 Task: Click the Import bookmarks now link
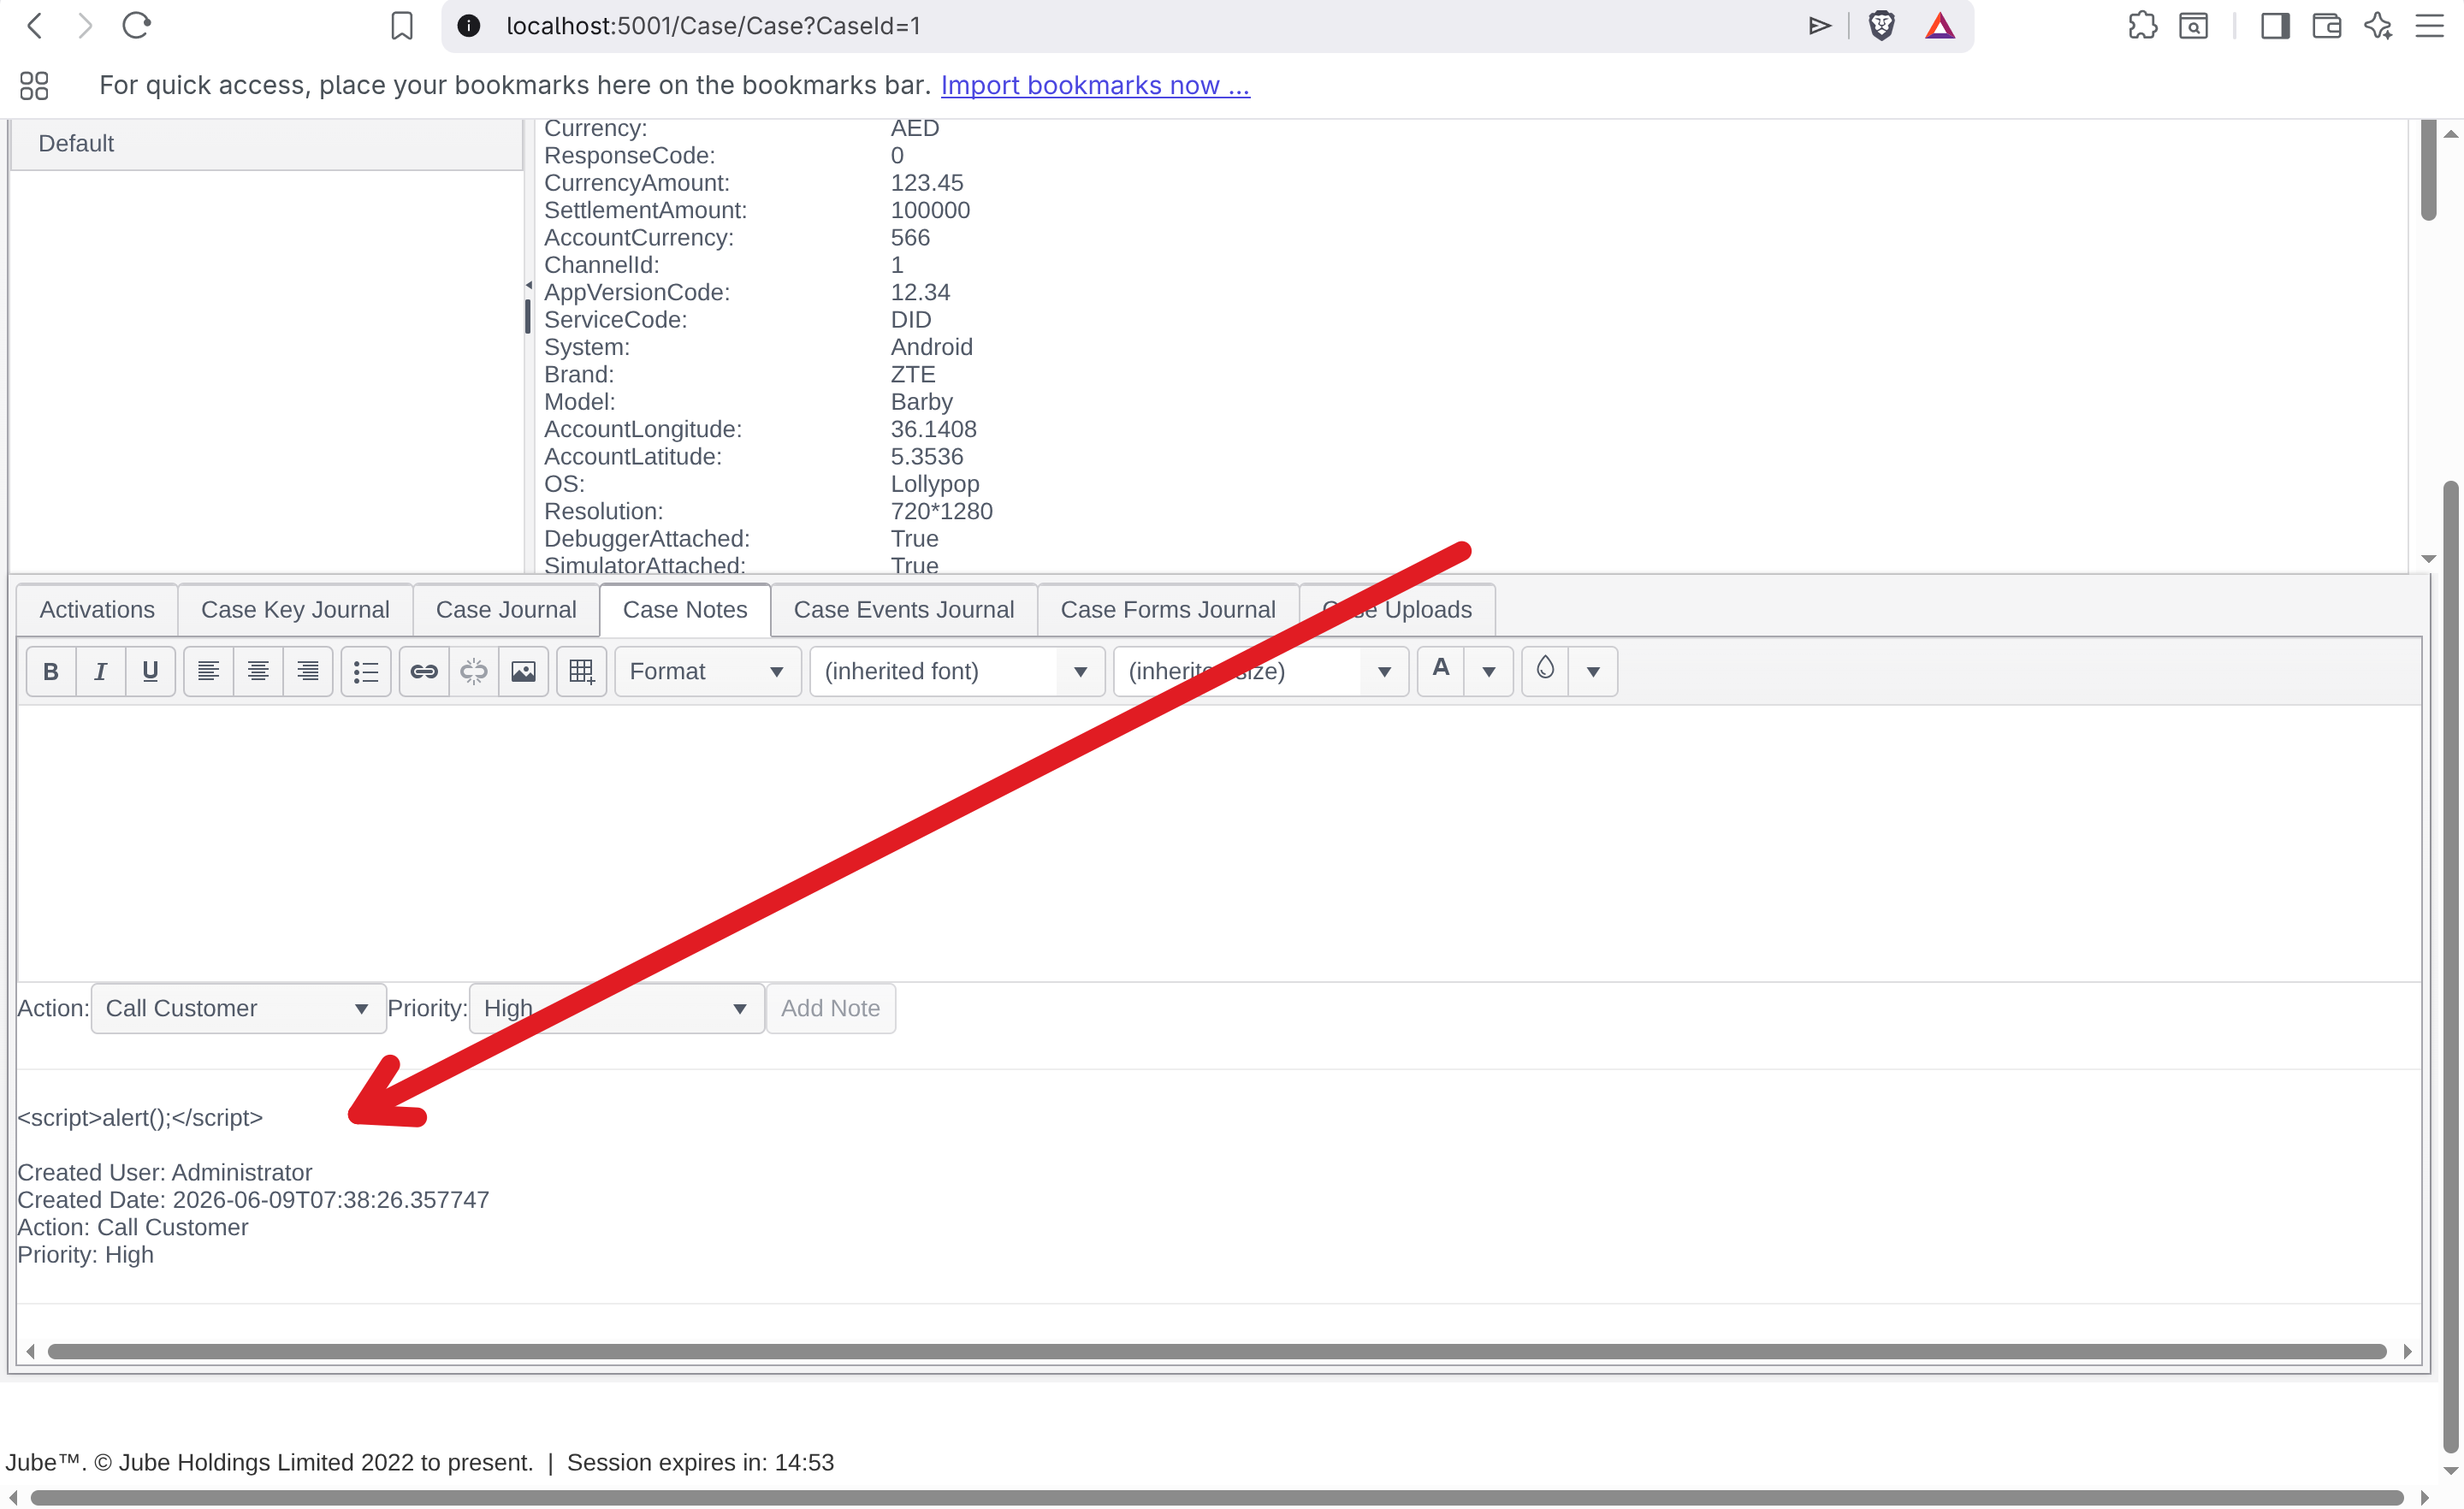(1095, 85)
